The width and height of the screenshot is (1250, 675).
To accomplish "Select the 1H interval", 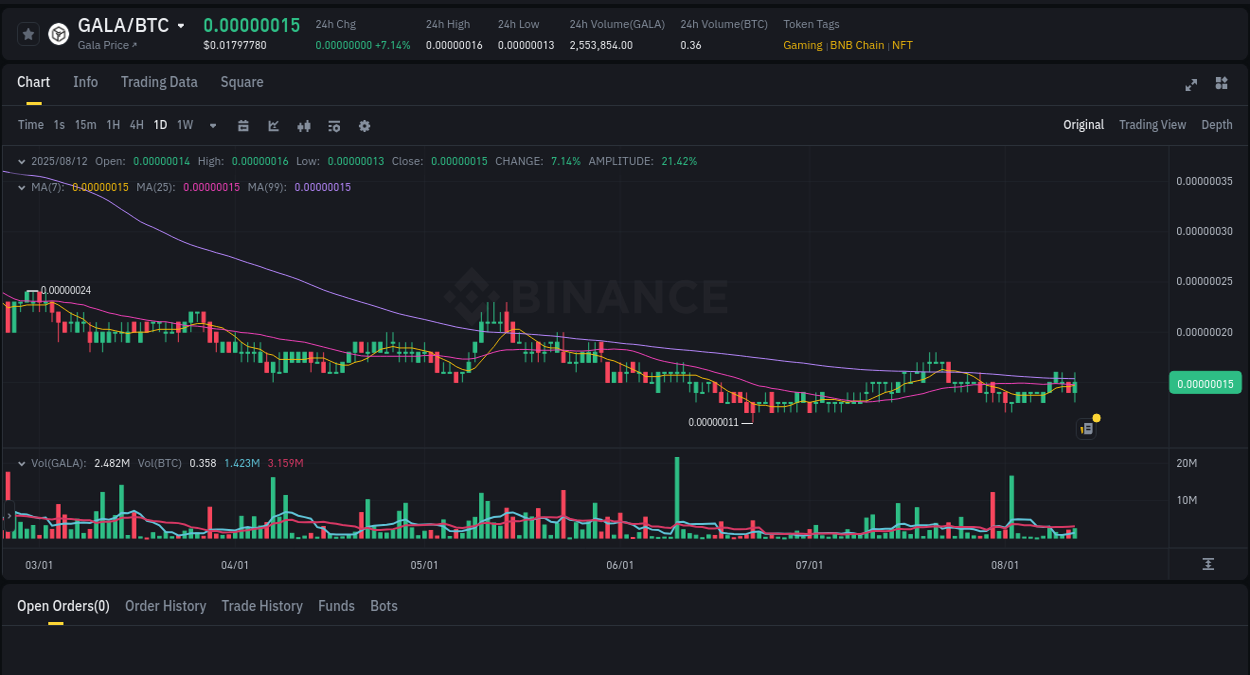I will (x=113, y=125).
